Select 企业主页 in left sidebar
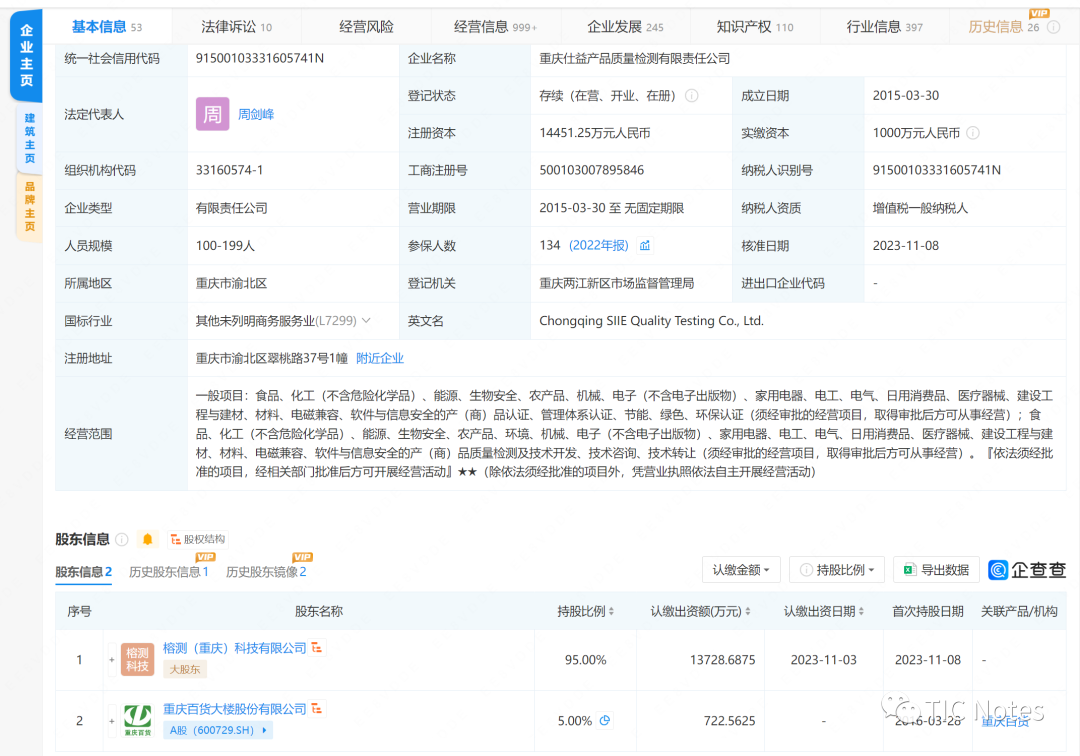 tap(26, 56)
